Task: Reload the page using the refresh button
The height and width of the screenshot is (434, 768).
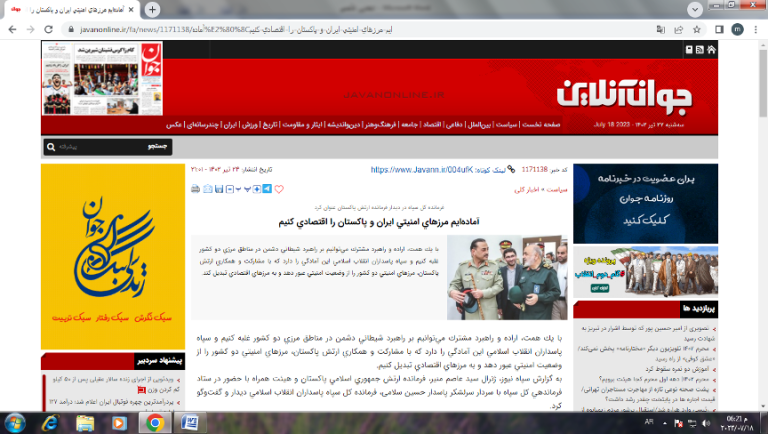Action: click(49, 30)
